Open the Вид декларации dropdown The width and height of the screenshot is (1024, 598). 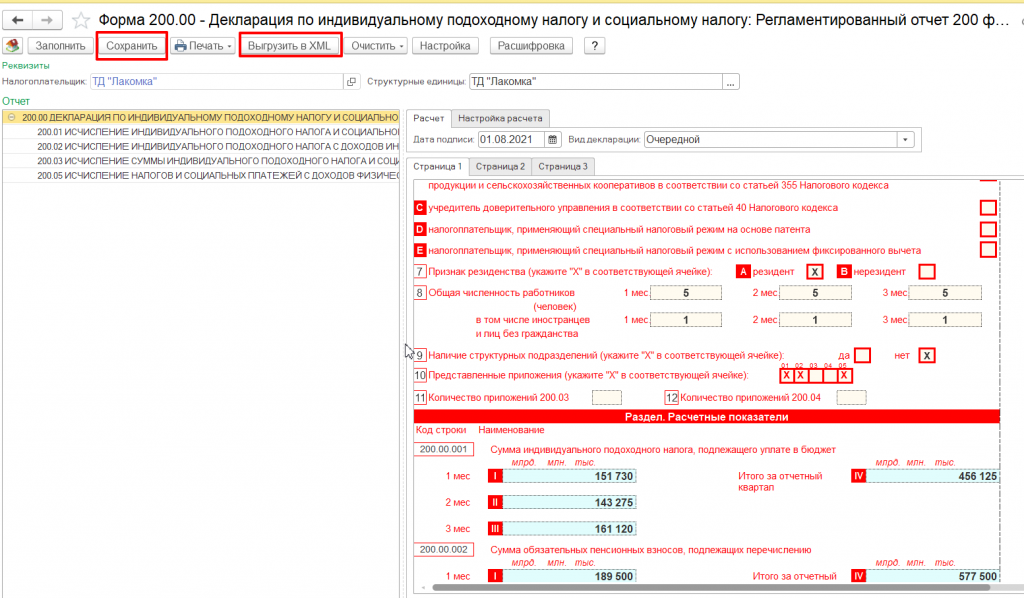click(x=905, y=140)
